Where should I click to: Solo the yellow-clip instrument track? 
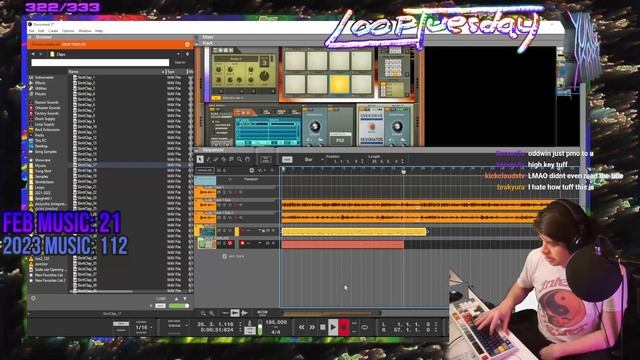tap(224, 231)
